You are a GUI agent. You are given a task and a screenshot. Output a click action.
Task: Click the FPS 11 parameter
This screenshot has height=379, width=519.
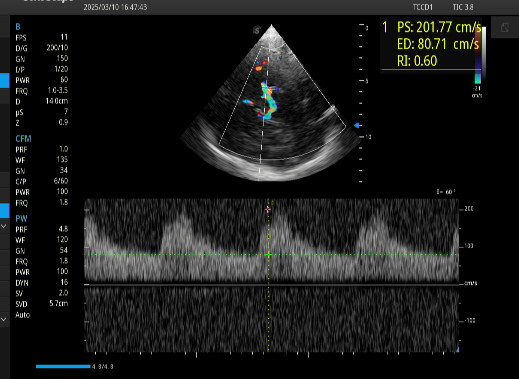tap(42, 37)
